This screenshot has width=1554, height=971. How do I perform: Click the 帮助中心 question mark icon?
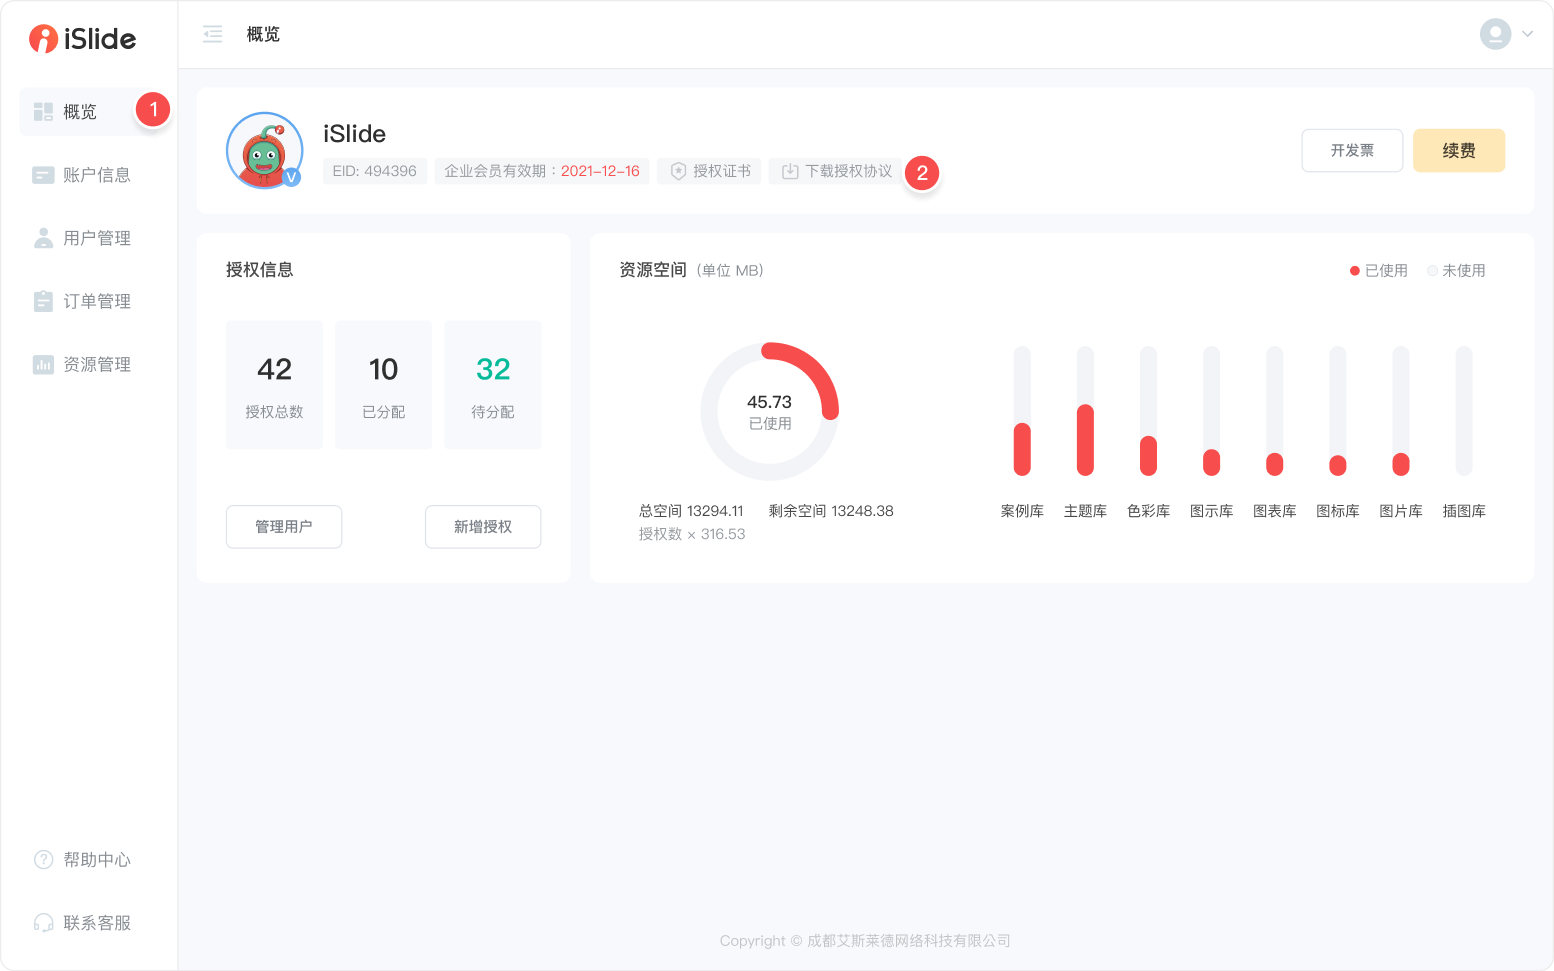(43, 859)
